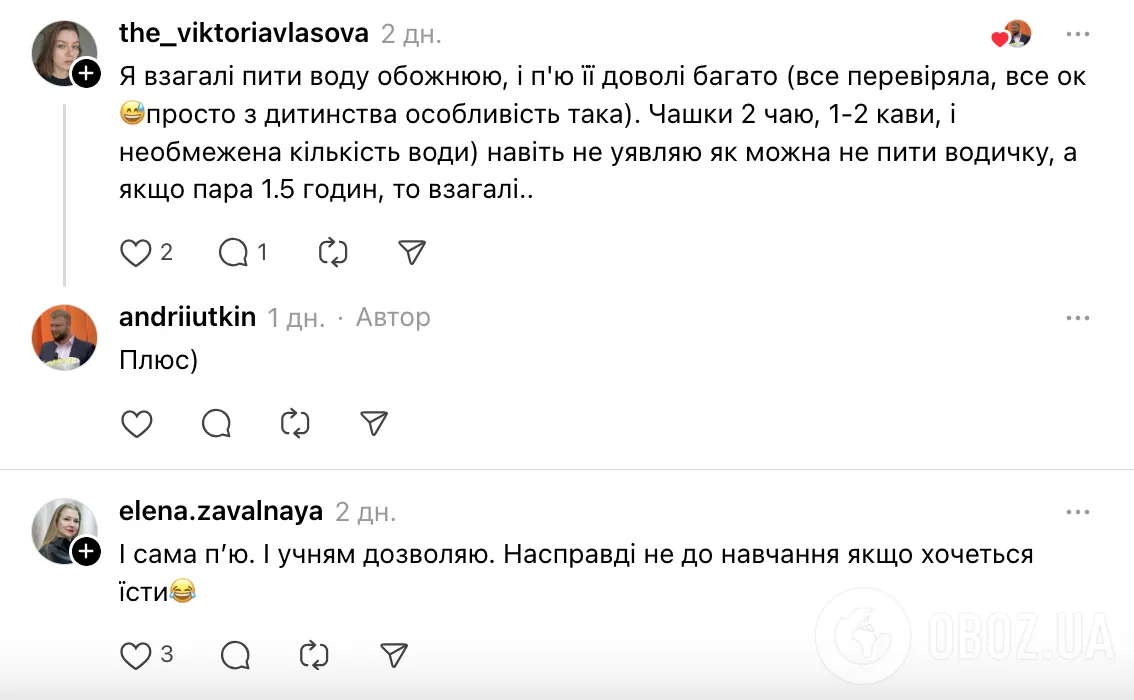
Task: View the '1' reply count on the first comment
Action: tap(261, 253)
